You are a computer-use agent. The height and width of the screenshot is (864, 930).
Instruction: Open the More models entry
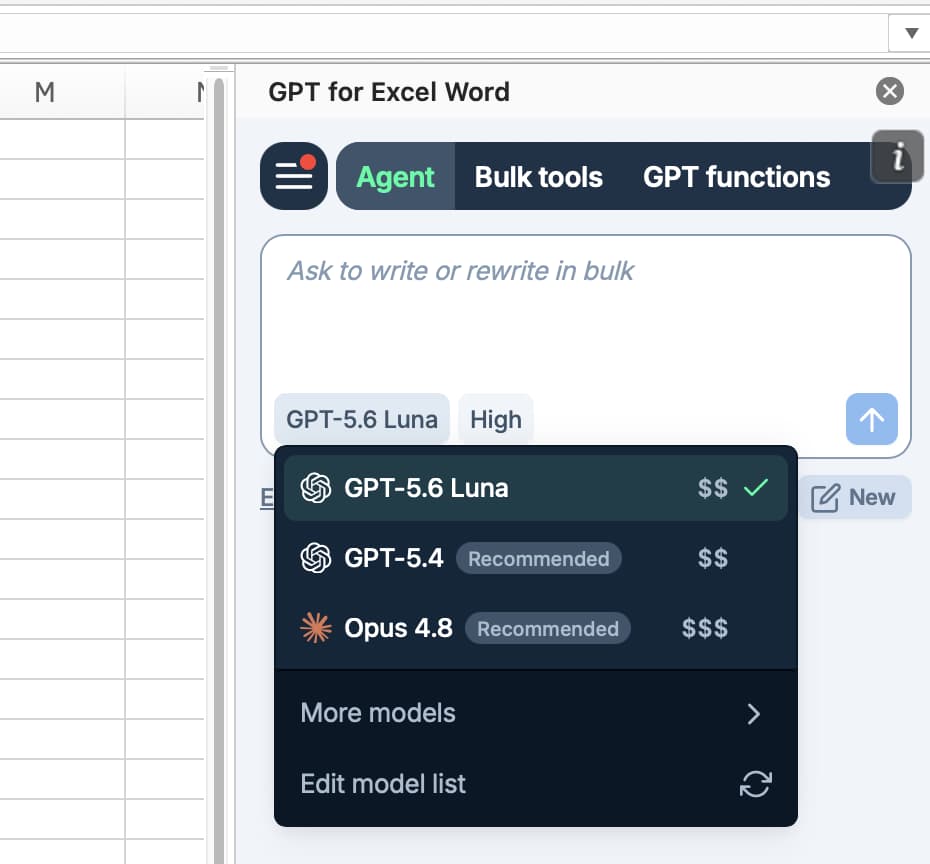pos(536,713)
